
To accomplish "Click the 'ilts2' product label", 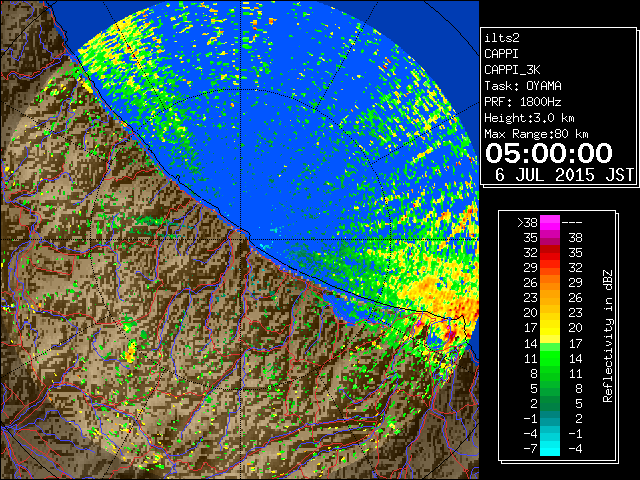I will tap(502, 38).
